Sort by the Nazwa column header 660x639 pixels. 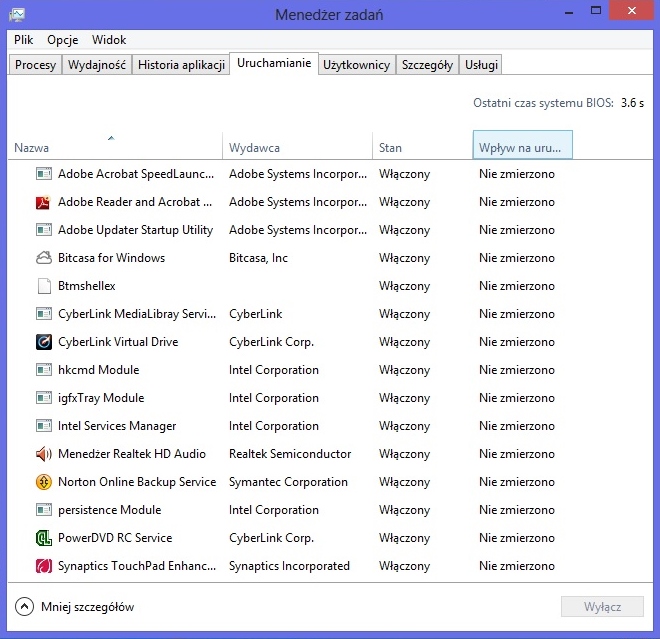pos(115,145)
